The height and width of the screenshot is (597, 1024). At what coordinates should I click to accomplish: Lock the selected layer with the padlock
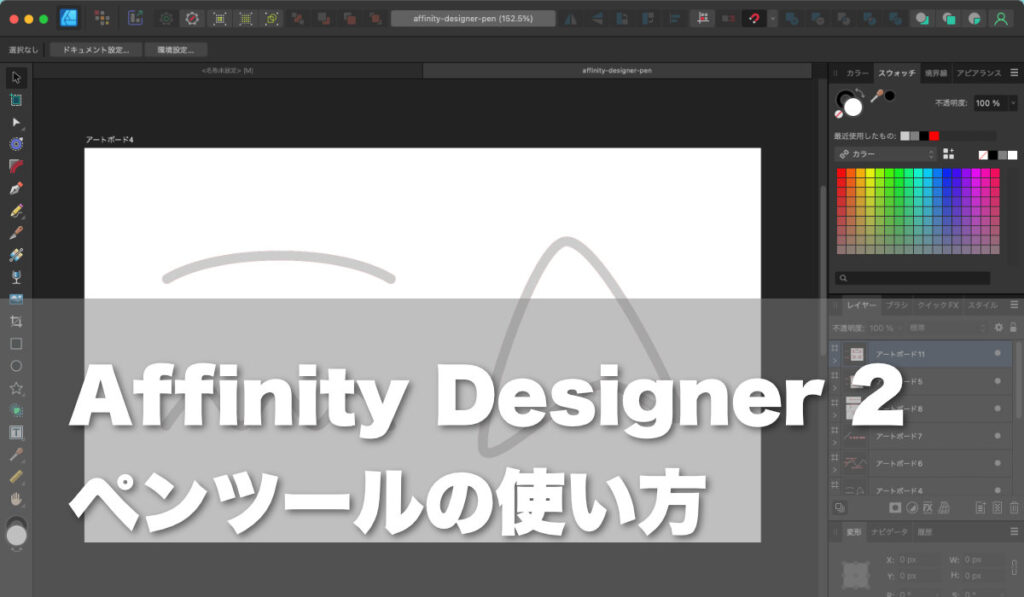pyautogui.click(x=1013, y=327)
